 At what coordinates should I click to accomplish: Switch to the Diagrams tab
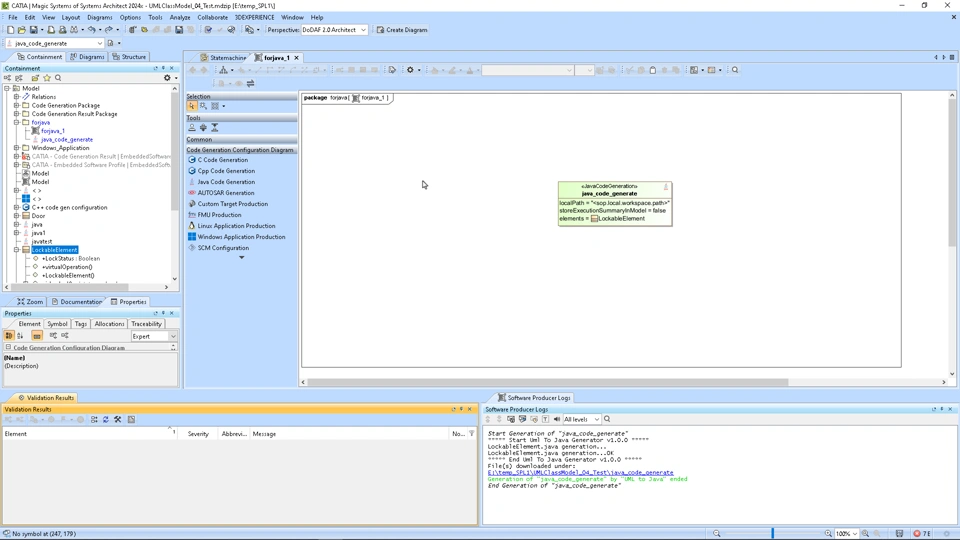pos(87,57)
